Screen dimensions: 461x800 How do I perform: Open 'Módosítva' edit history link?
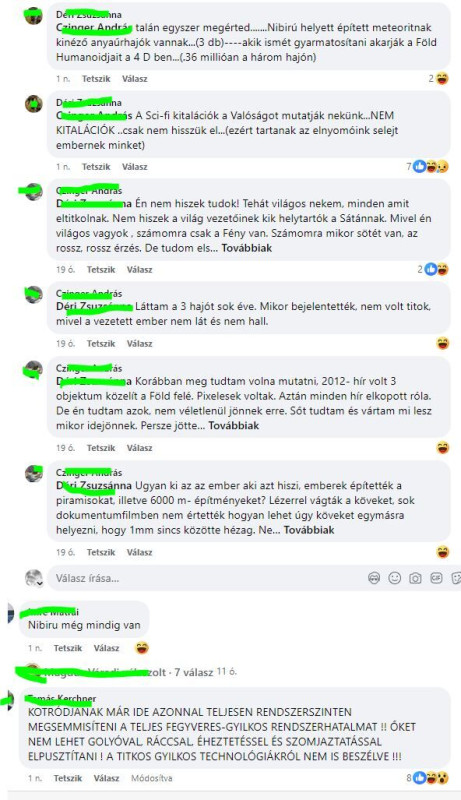[x=151, y=778]
